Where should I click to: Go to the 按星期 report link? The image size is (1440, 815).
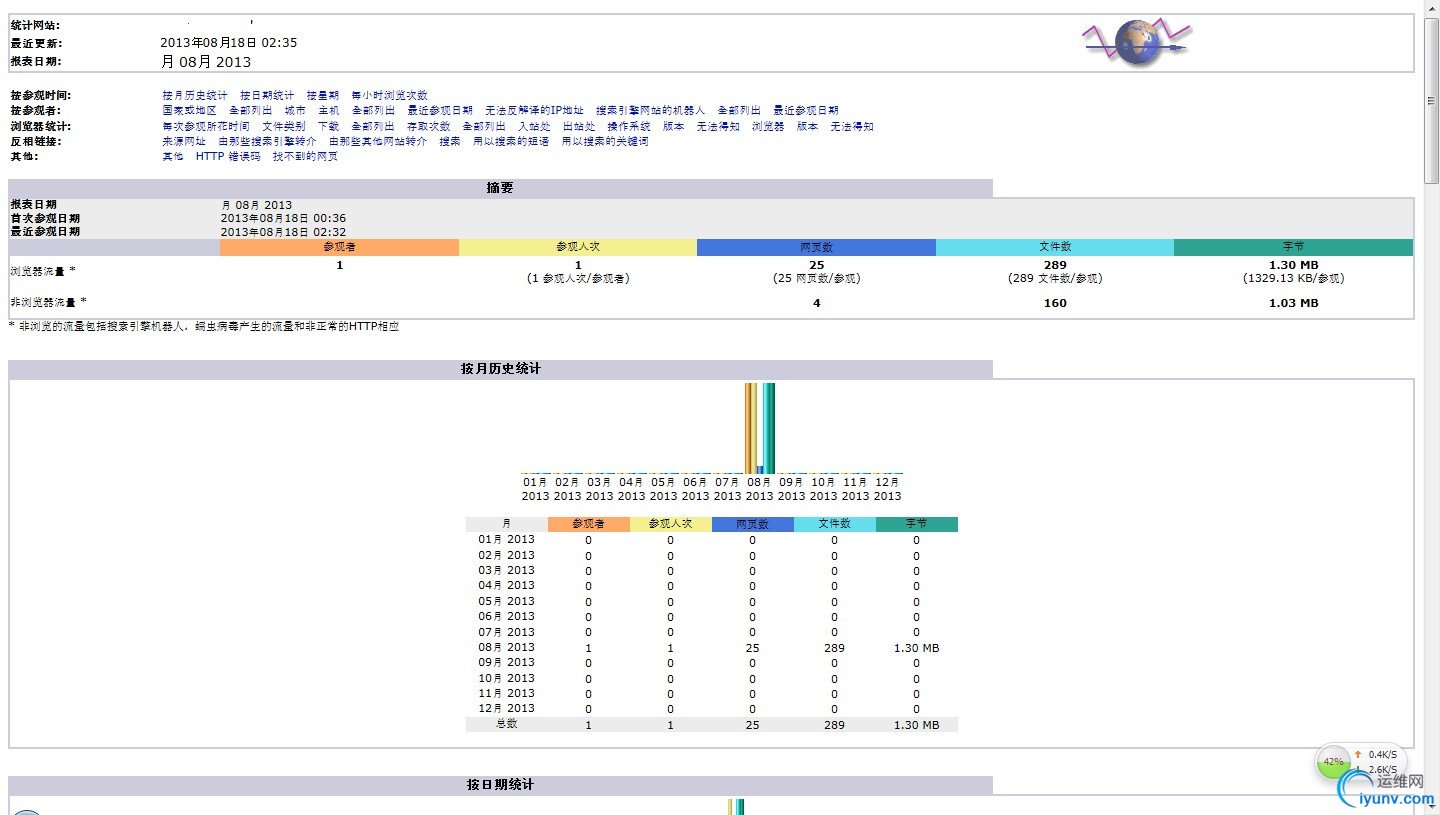pyautogui.click(x=323, y=96)
